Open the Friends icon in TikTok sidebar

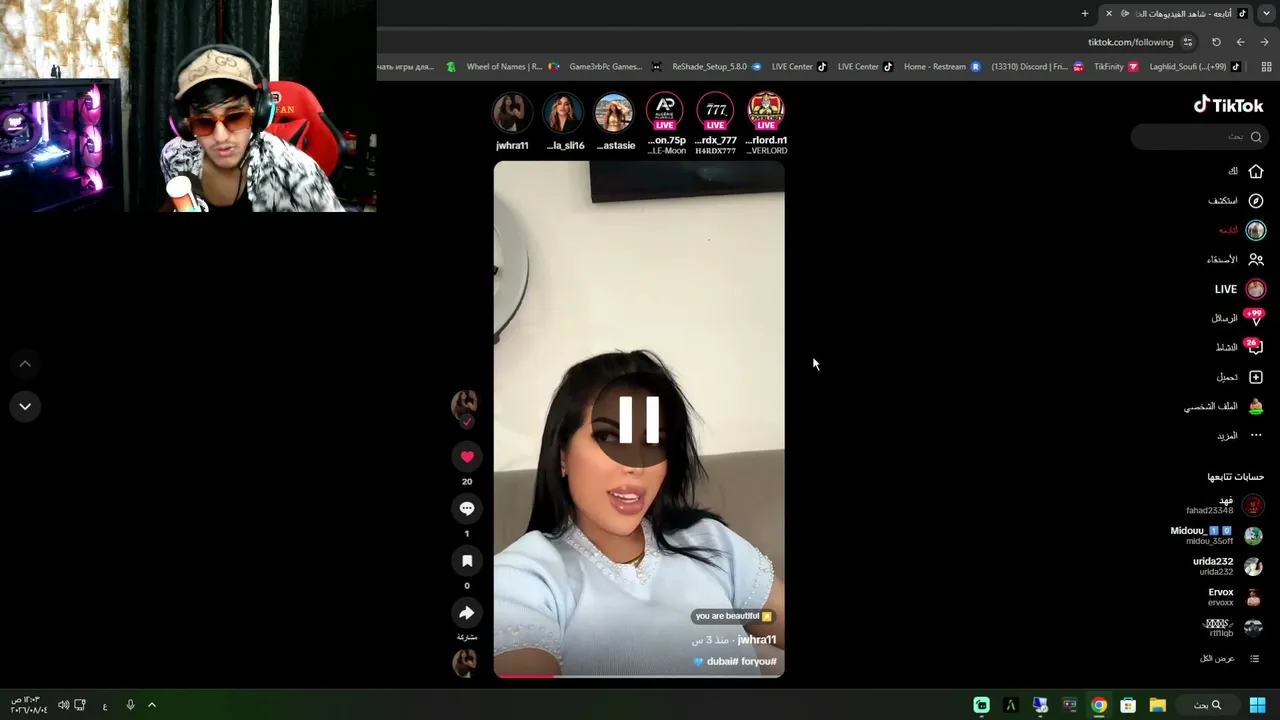(x=1255, y=259)
